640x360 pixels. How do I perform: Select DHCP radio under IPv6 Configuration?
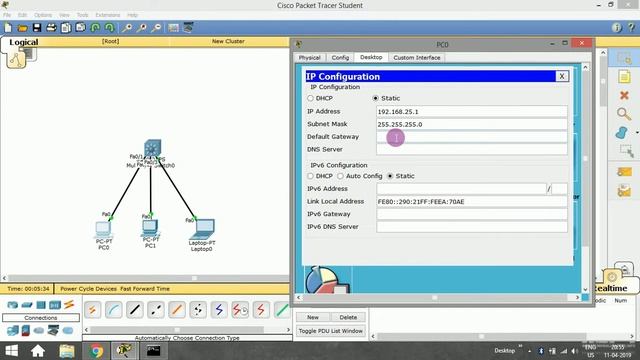tap(310, 176)
